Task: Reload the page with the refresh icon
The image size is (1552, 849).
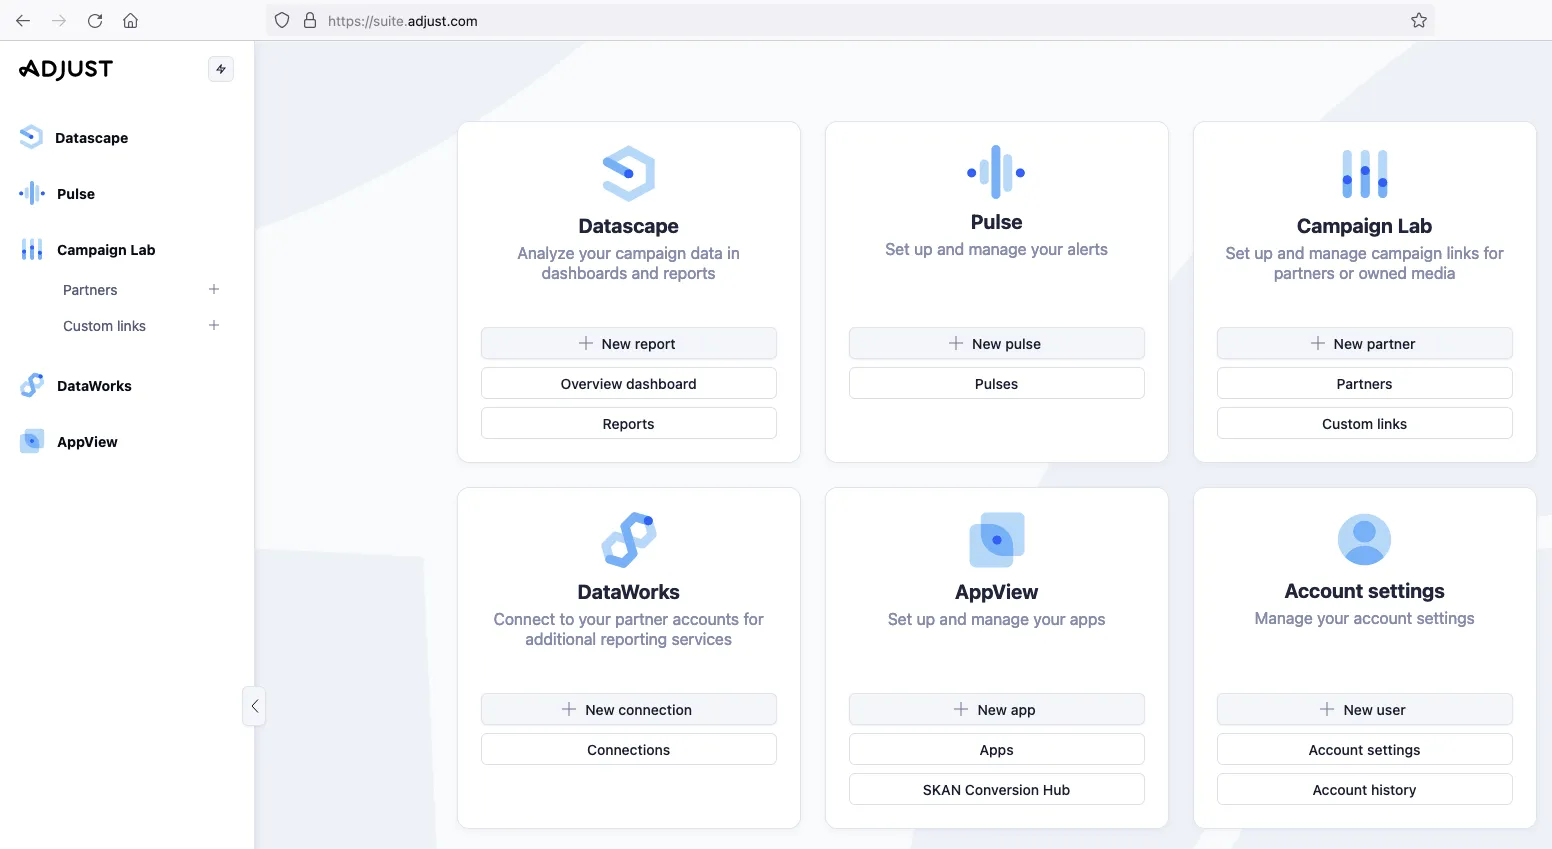Action: point(95,21)
